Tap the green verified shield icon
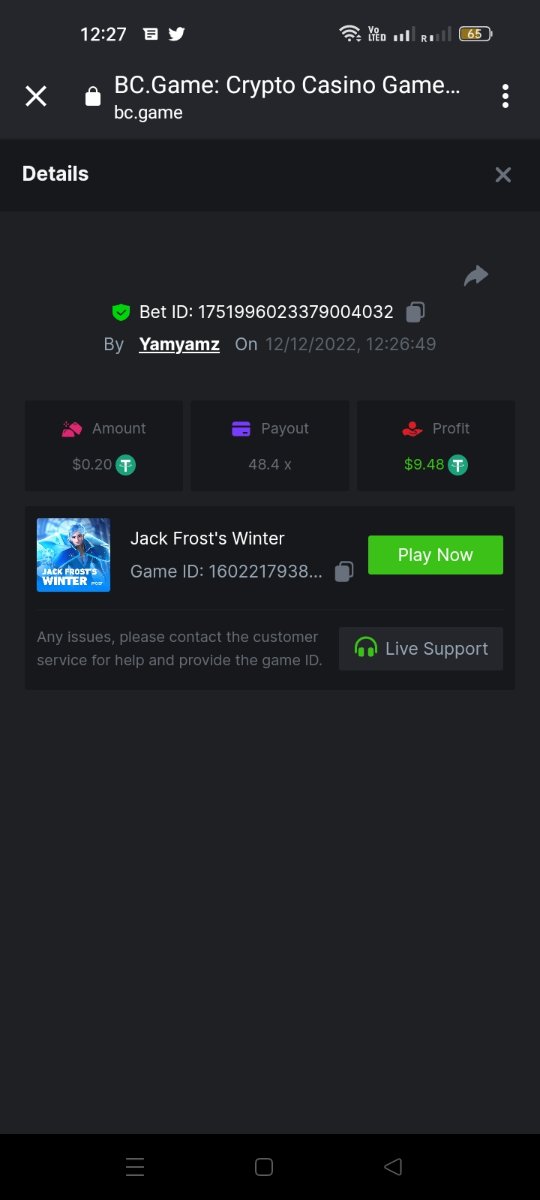 [x=121, y=312]
